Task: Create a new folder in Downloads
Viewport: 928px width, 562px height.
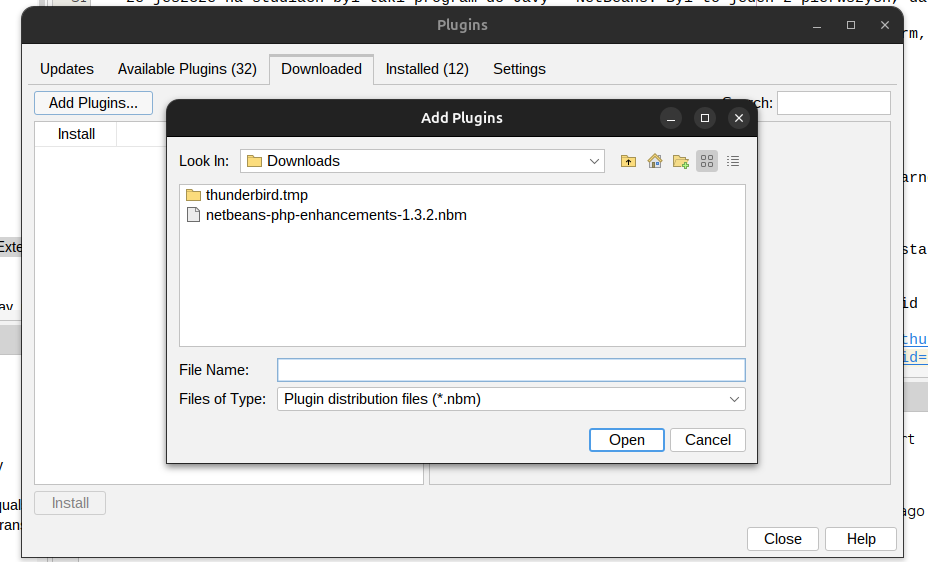Action: pos(681,161)
